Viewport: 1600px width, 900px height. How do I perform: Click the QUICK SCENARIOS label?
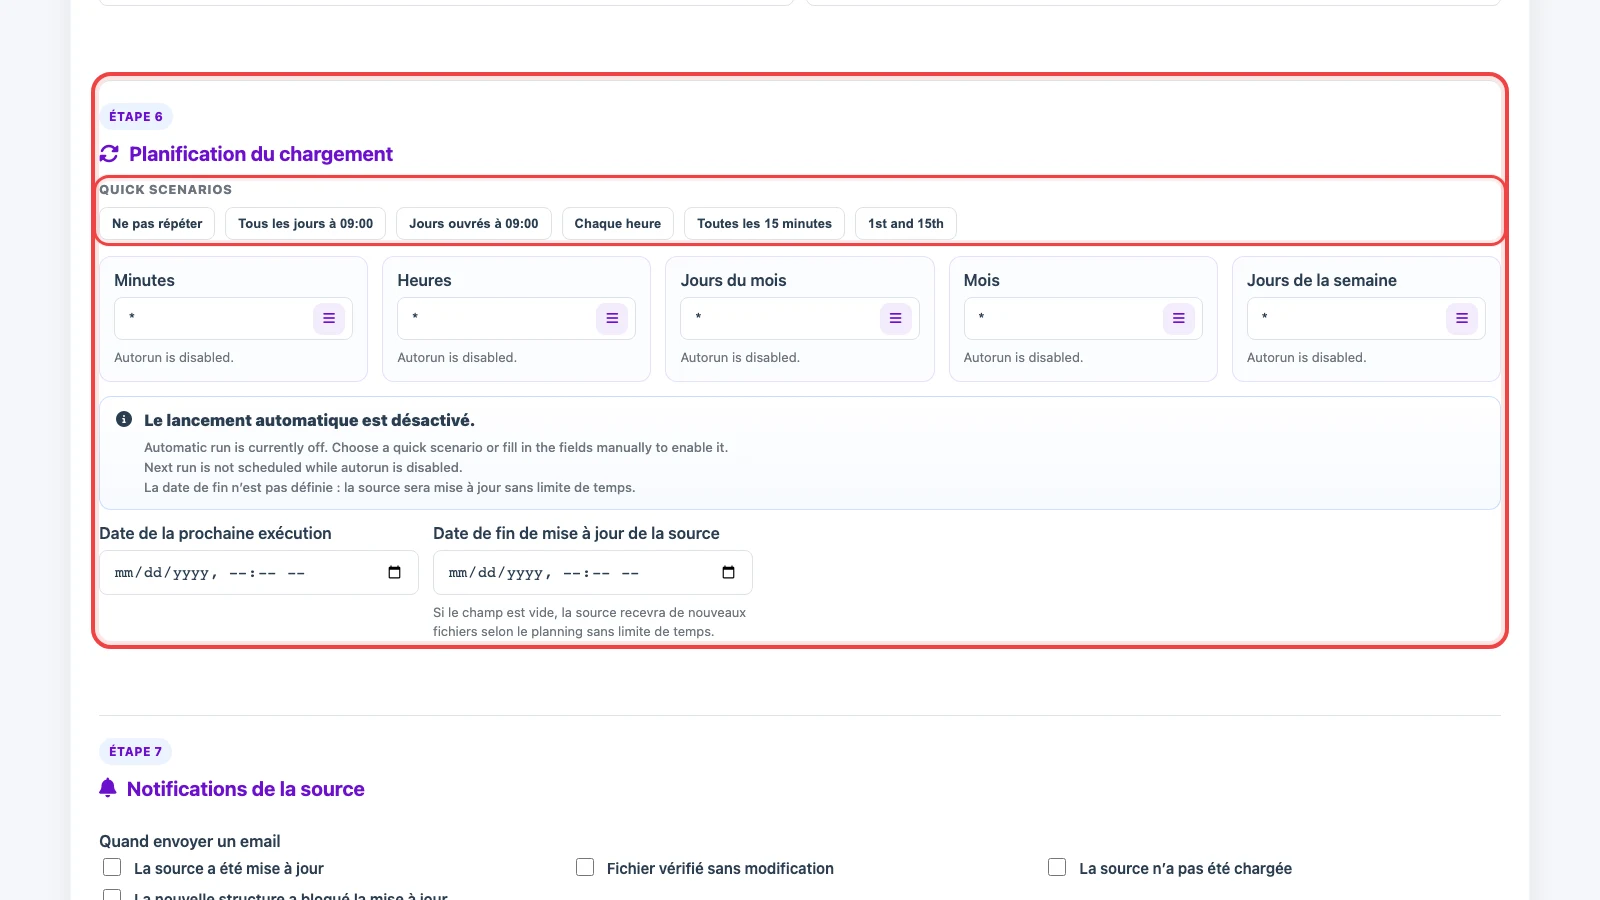pos(165,190)
